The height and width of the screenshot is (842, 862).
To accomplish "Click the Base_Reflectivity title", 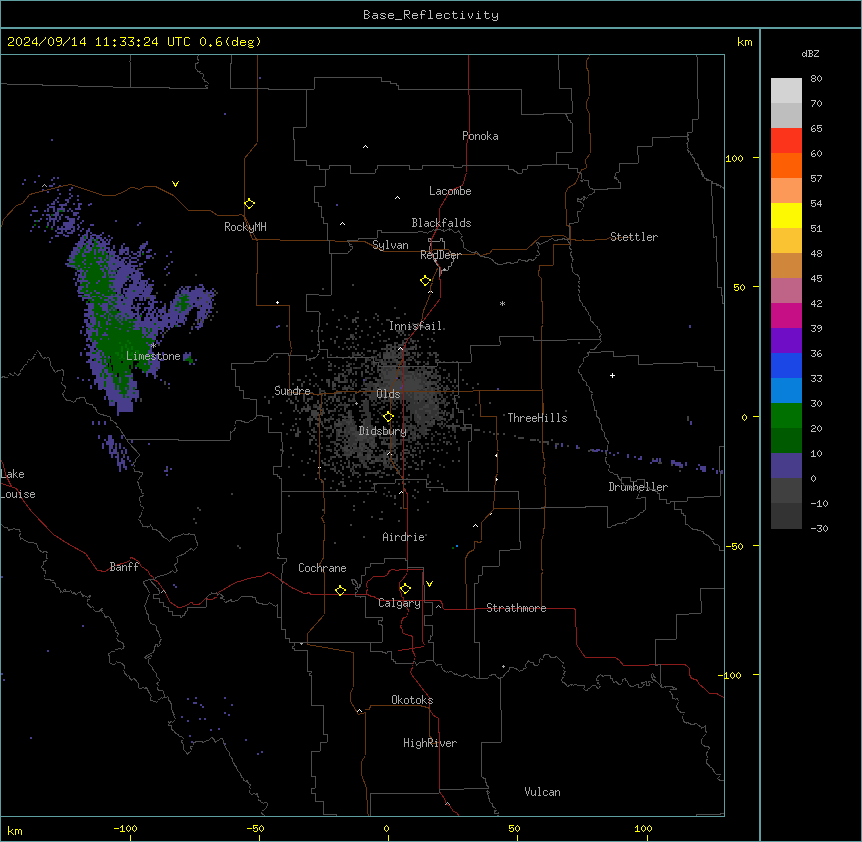I will click(x=431, y=15).
